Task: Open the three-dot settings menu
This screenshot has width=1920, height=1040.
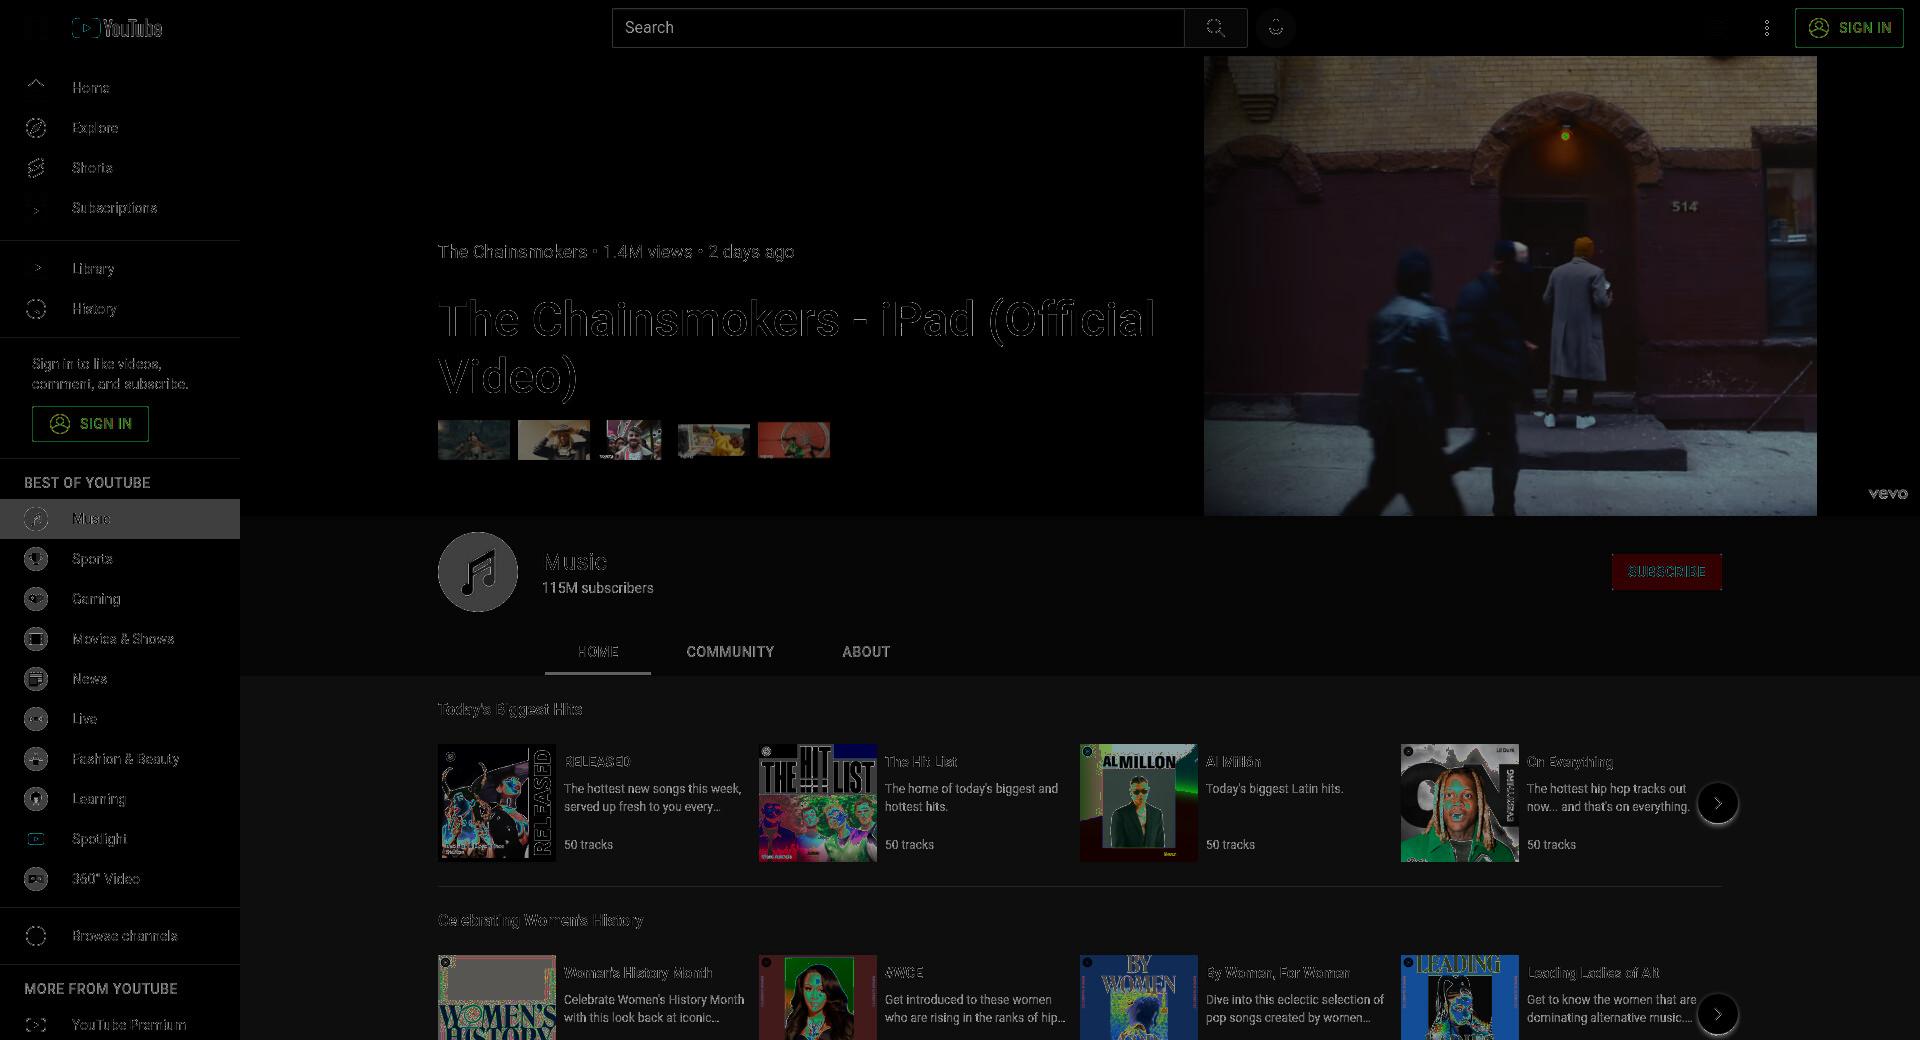Action: click(1767, 28)
